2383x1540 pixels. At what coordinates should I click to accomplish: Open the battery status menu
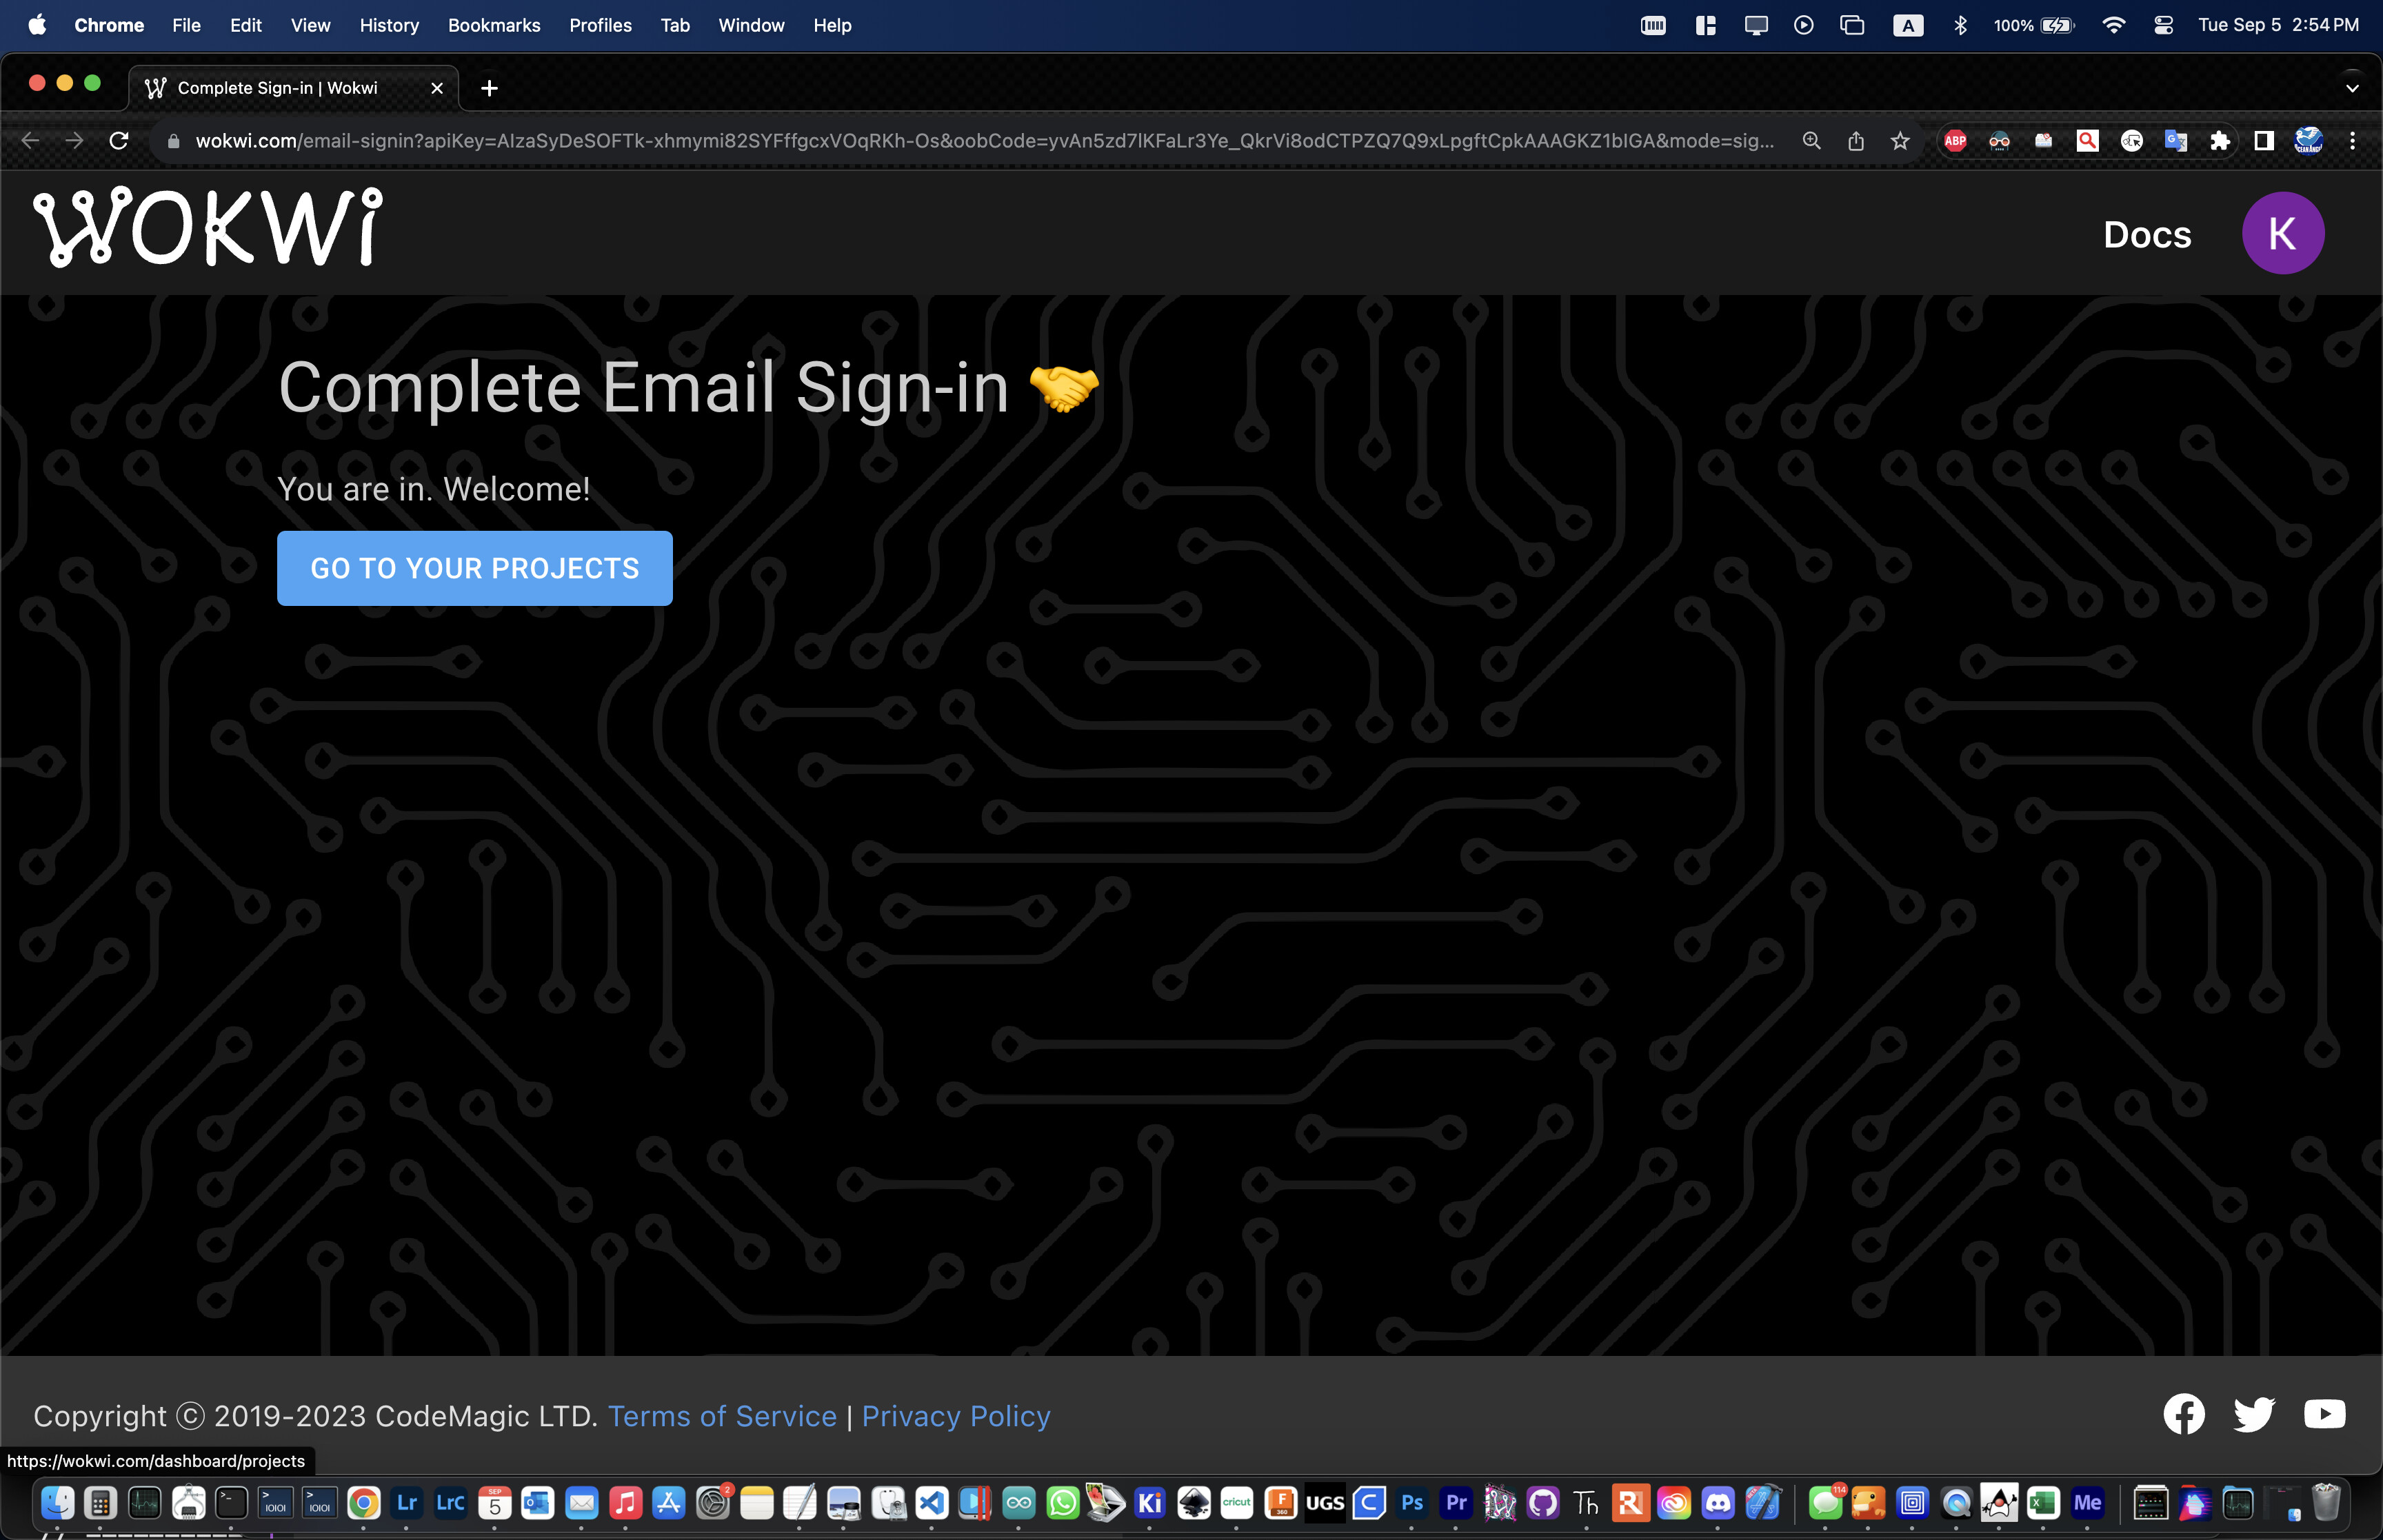tap(2033, 25)
